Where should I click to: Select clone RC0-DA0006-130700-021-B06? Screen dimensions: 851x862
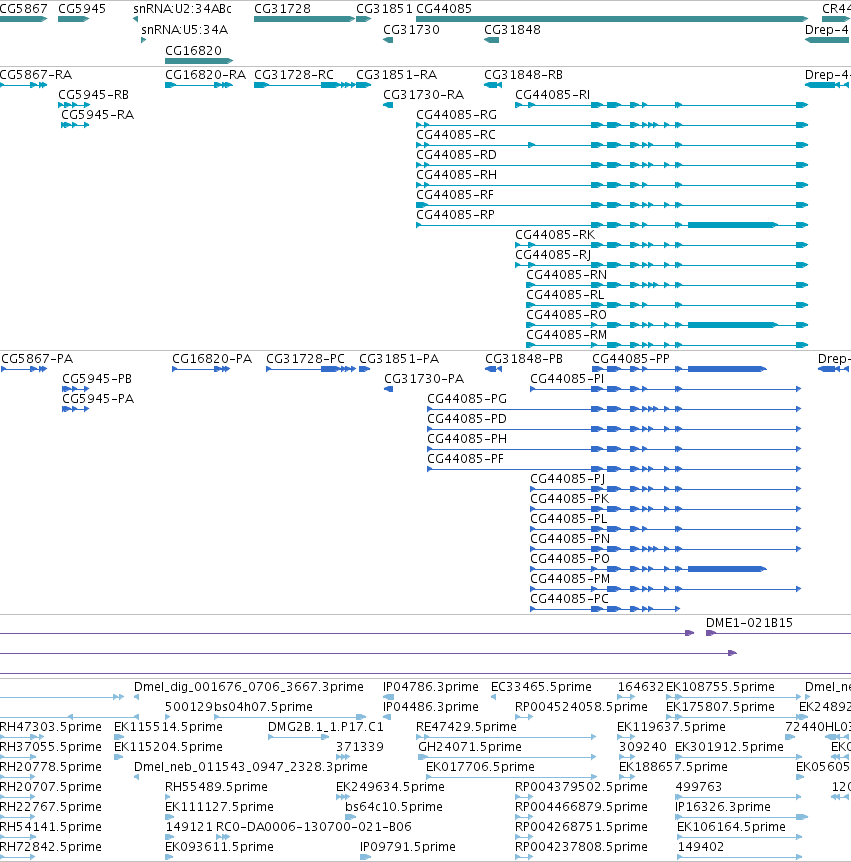point(314,827)
